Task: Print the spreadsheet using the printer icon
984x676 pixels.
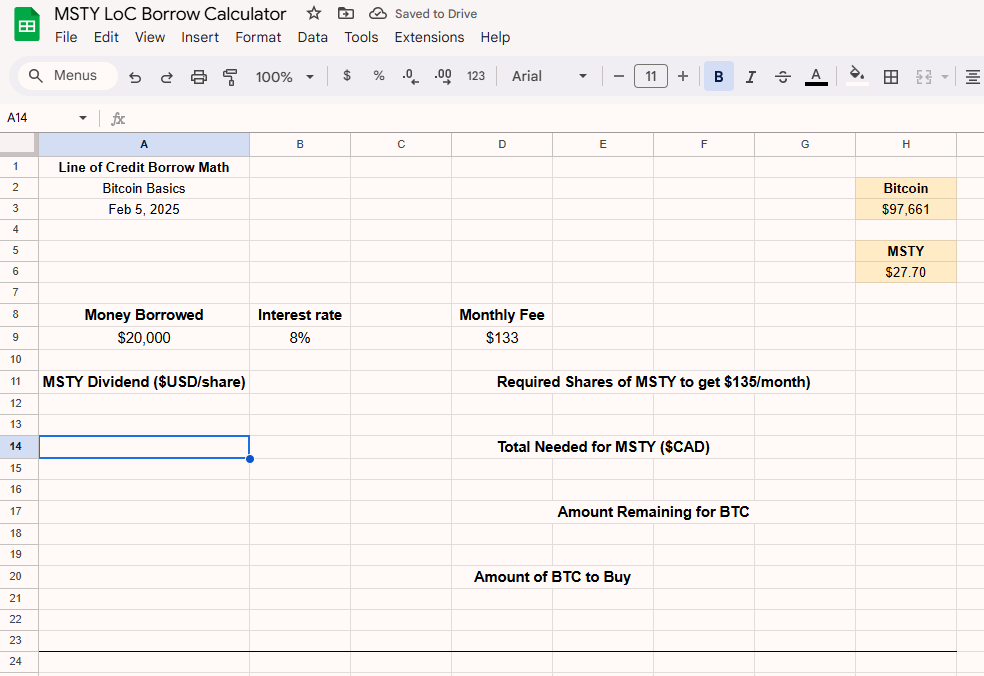Action: (x=198, y=77)
